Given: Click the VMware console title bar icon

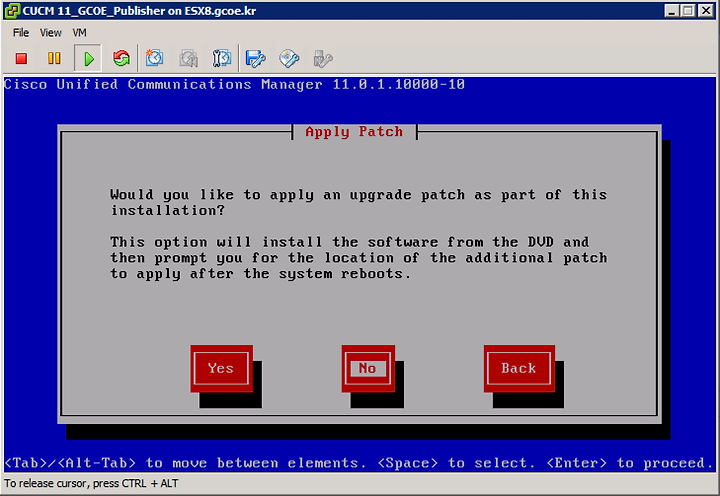Looking at the screenshot, I should tap(12, 11).
